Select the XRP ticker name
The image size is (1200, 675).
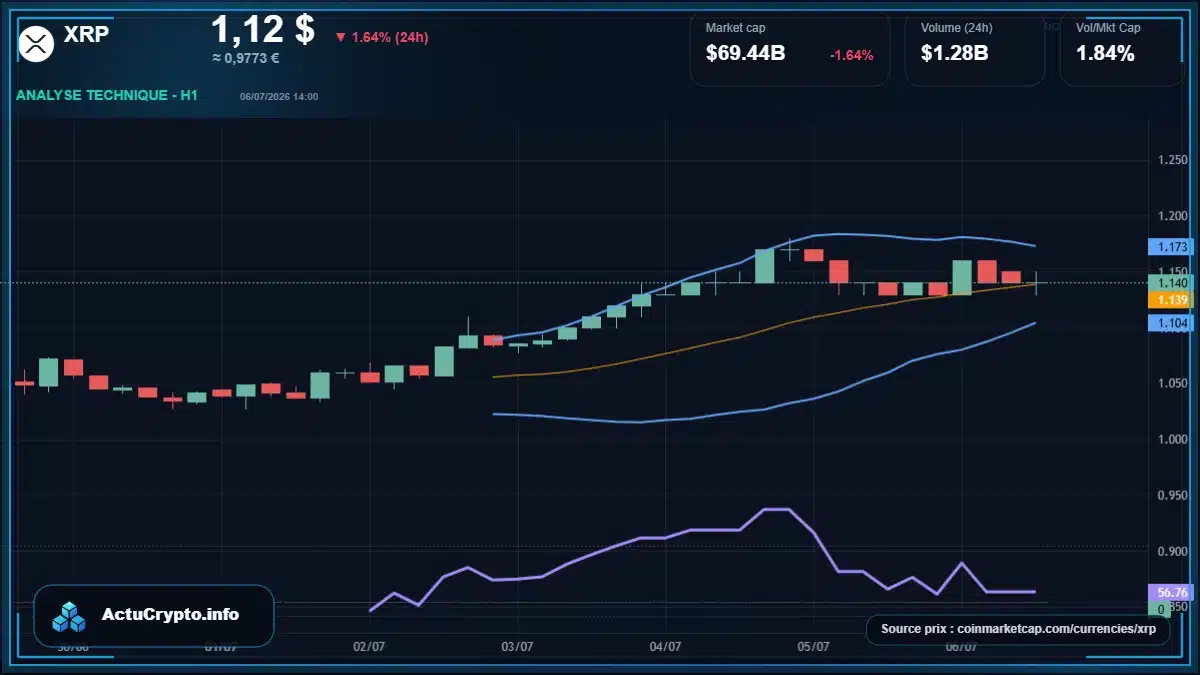[x=86, y=36]
